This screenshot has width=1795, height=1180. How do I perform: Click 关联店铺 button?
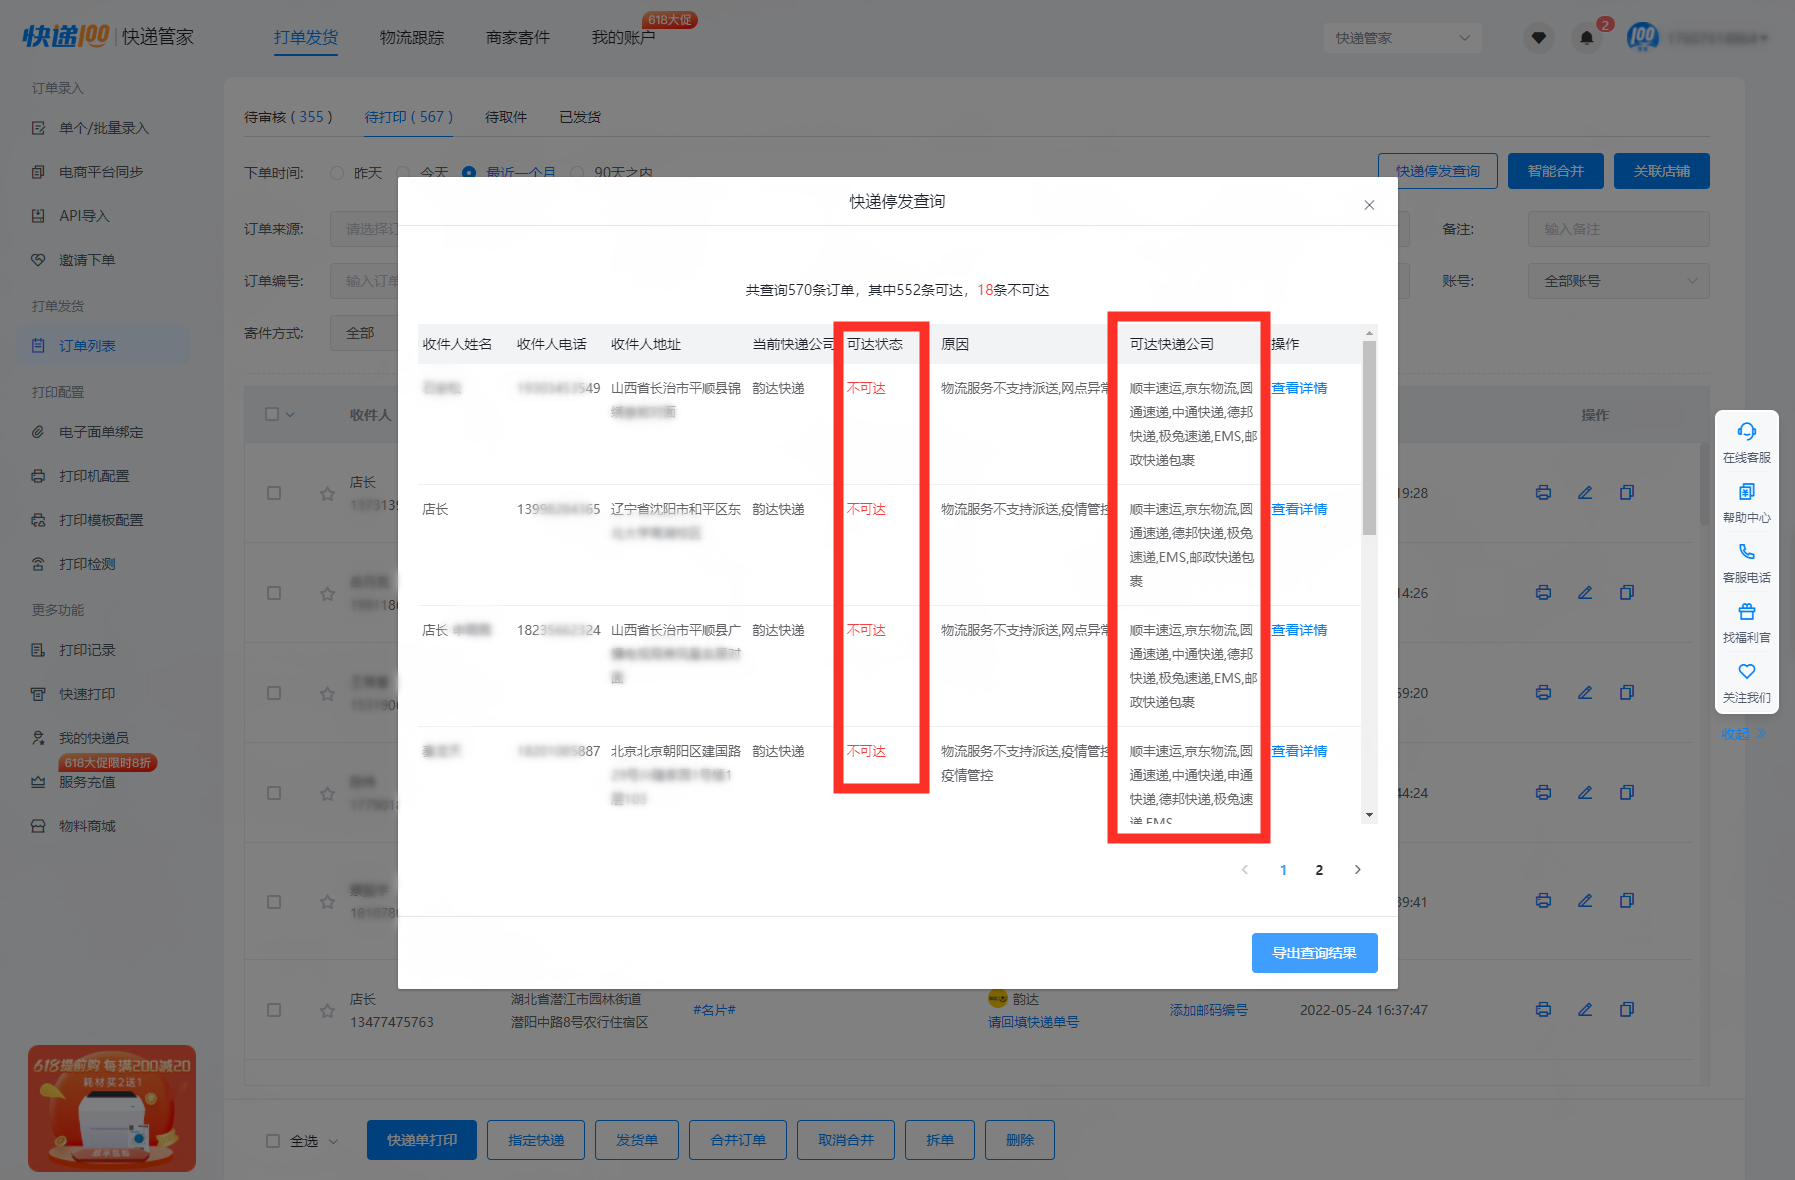point(1661,171)
